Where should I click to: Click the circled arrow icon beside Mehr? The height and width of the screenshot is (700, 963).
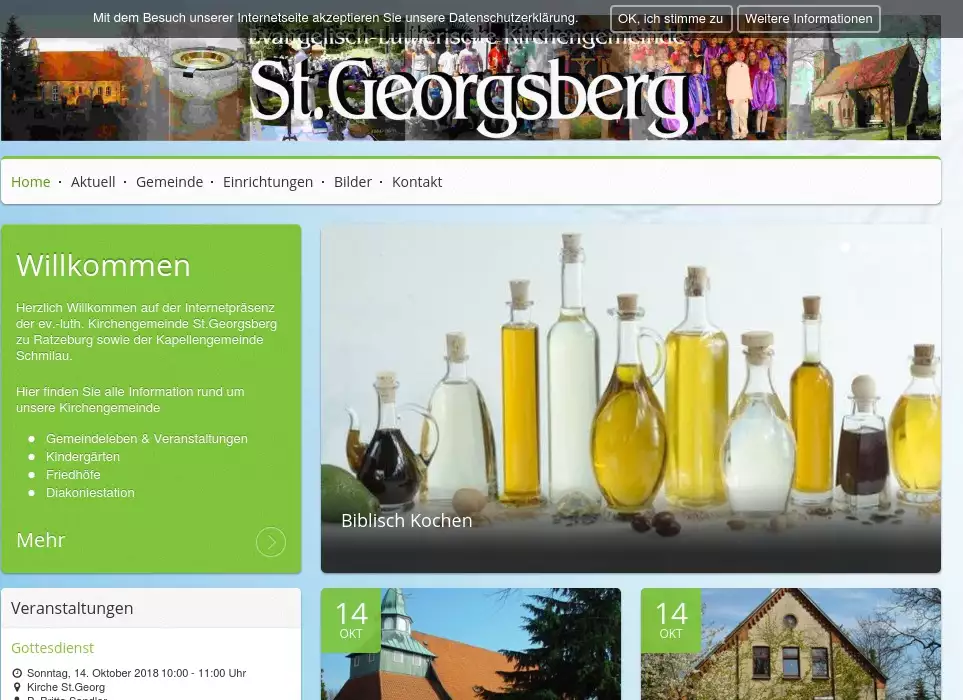[x=270, y=542]
